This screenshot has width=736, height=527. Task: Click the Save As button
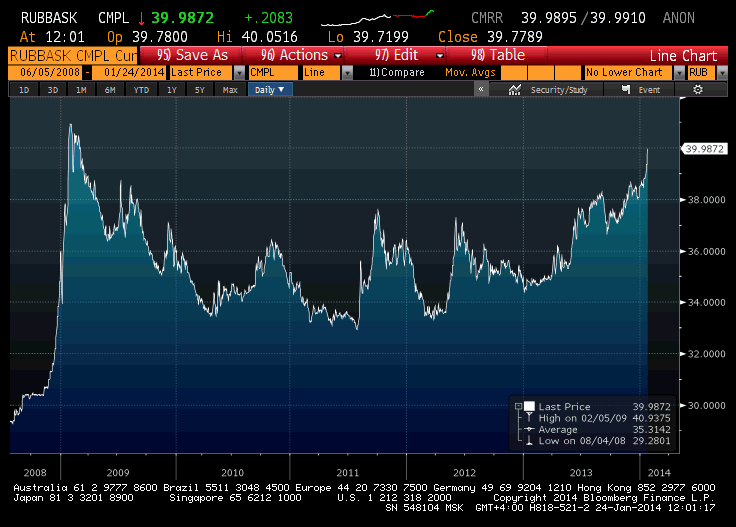coord(193,55)
